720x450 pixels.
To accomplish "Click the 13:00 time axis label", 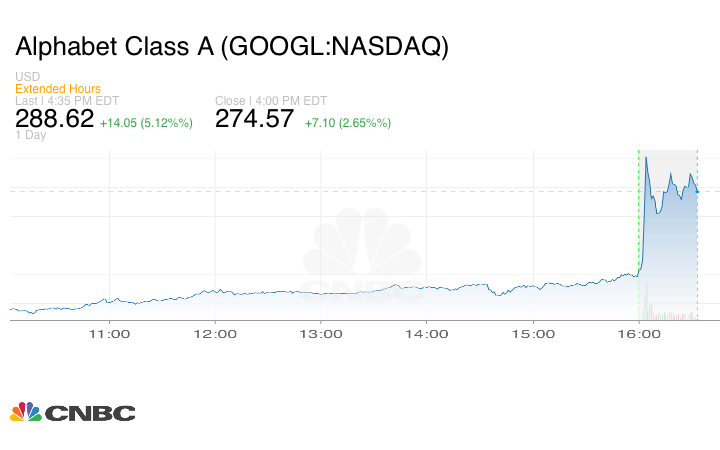I will (321, 334).
